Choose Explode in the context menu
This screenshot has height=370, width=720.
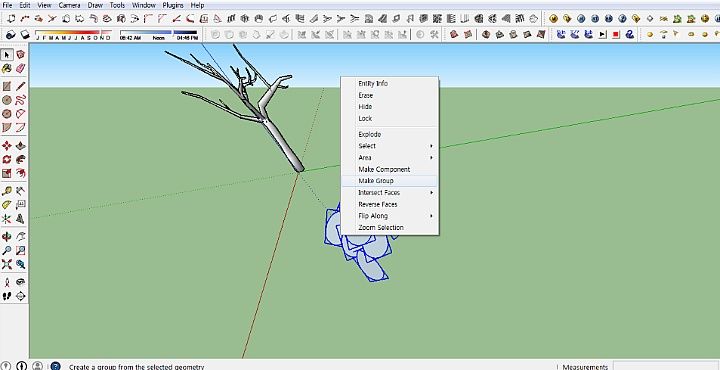pyautogui.click(x=390, y=135)
